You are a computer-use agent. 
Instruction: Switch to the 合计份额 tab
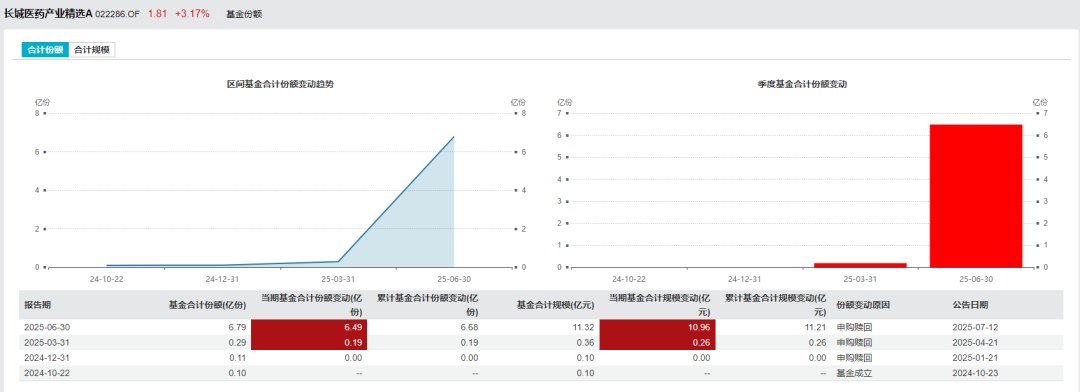45,50
